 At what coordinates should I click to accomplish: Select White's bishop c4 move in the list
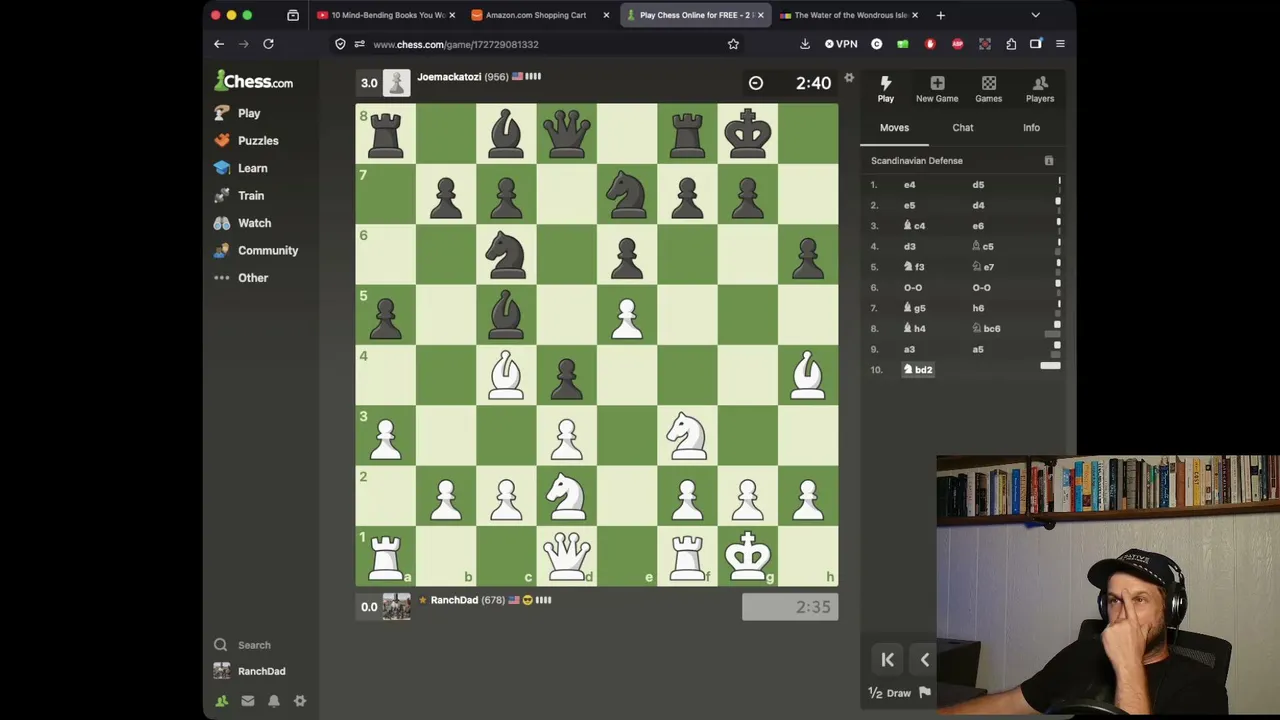point(915,226)
